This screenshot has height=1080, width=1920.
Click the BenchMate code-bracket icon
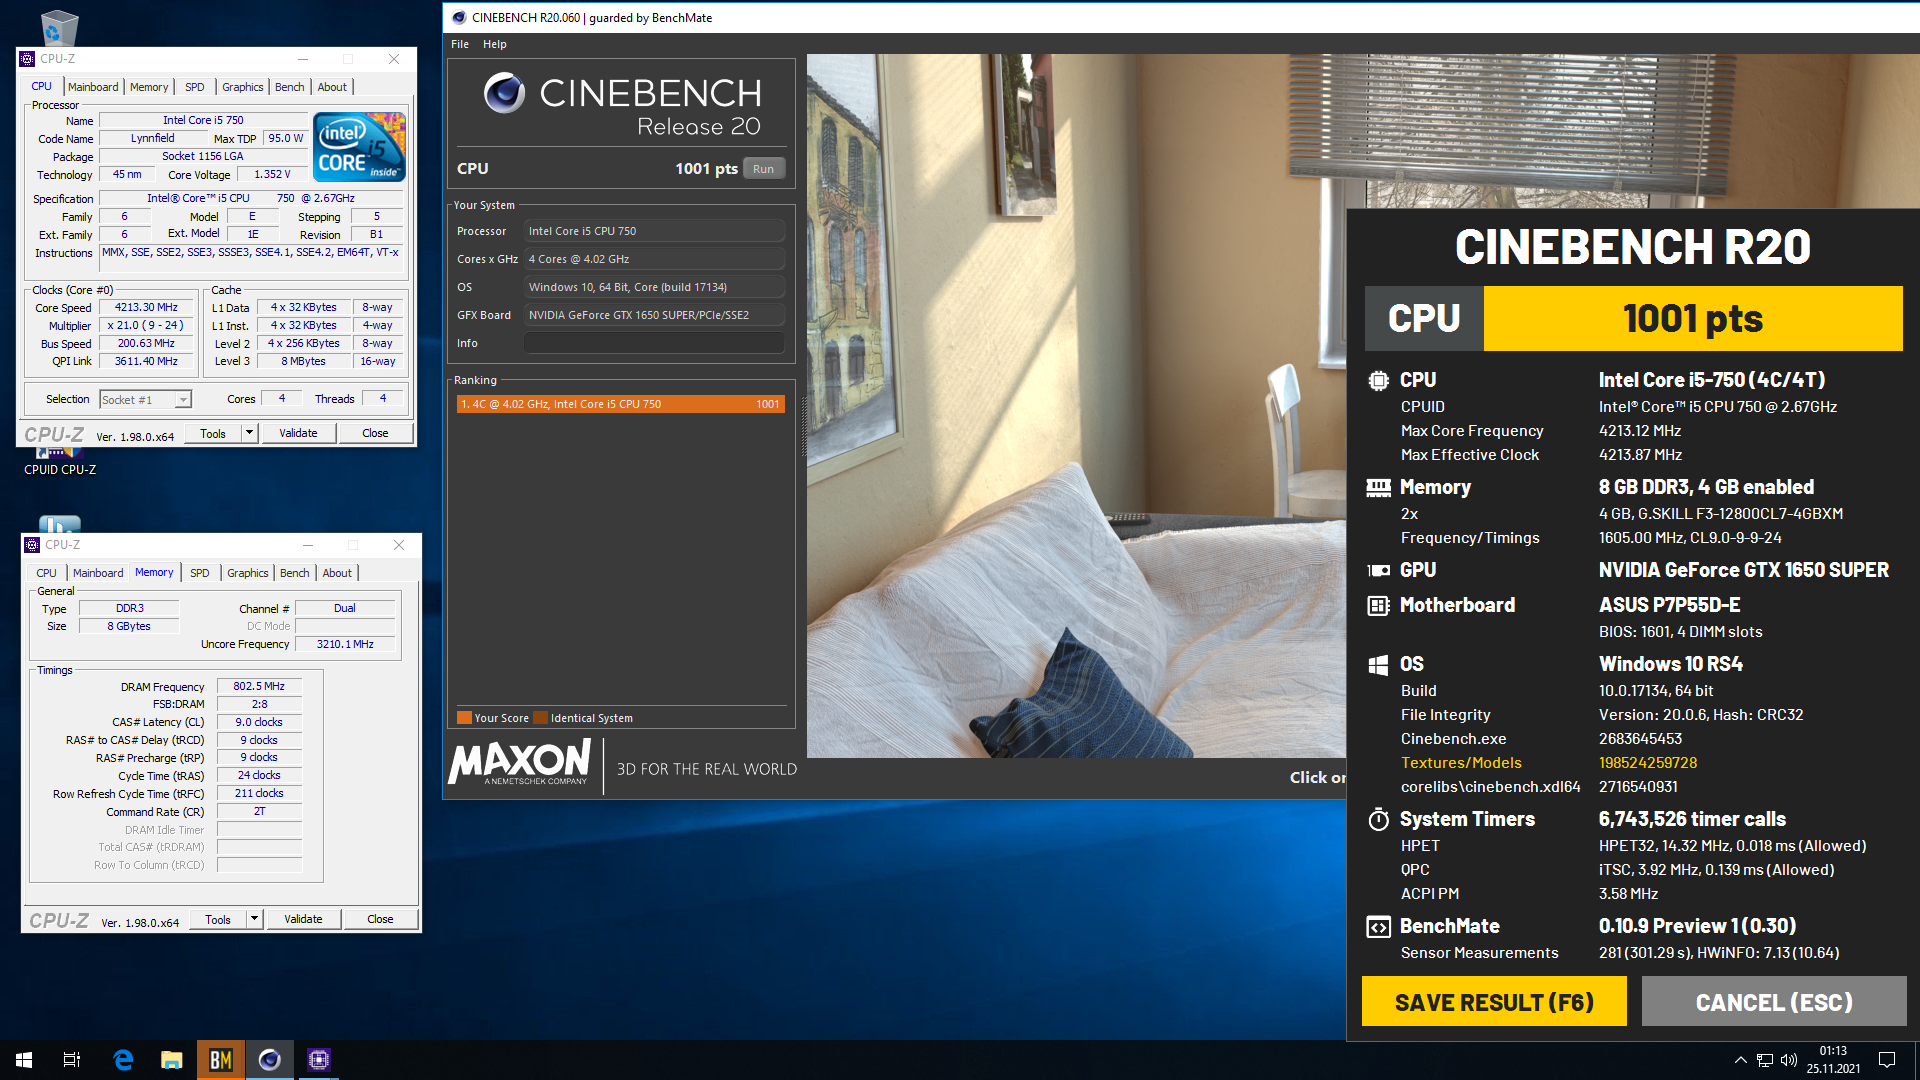(x=1378, y=927)
